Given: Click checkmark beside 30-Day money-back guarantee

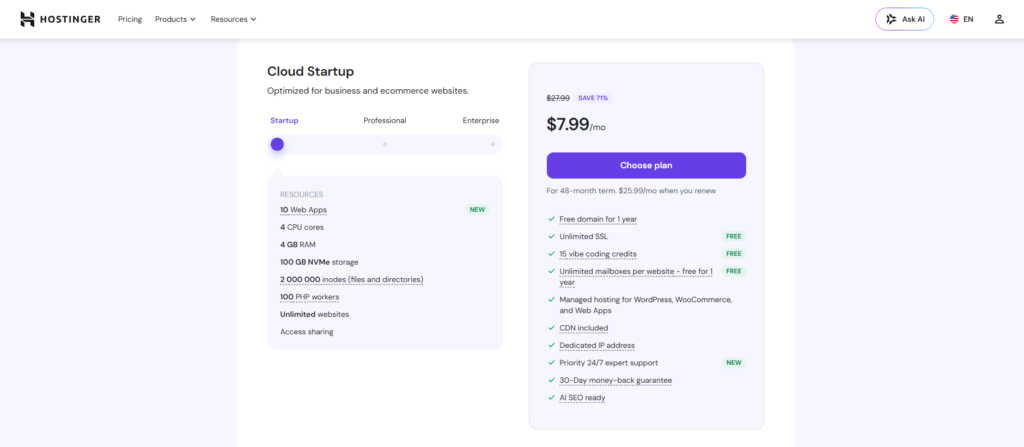Looking at the screenshot, I should coord(552,380).
